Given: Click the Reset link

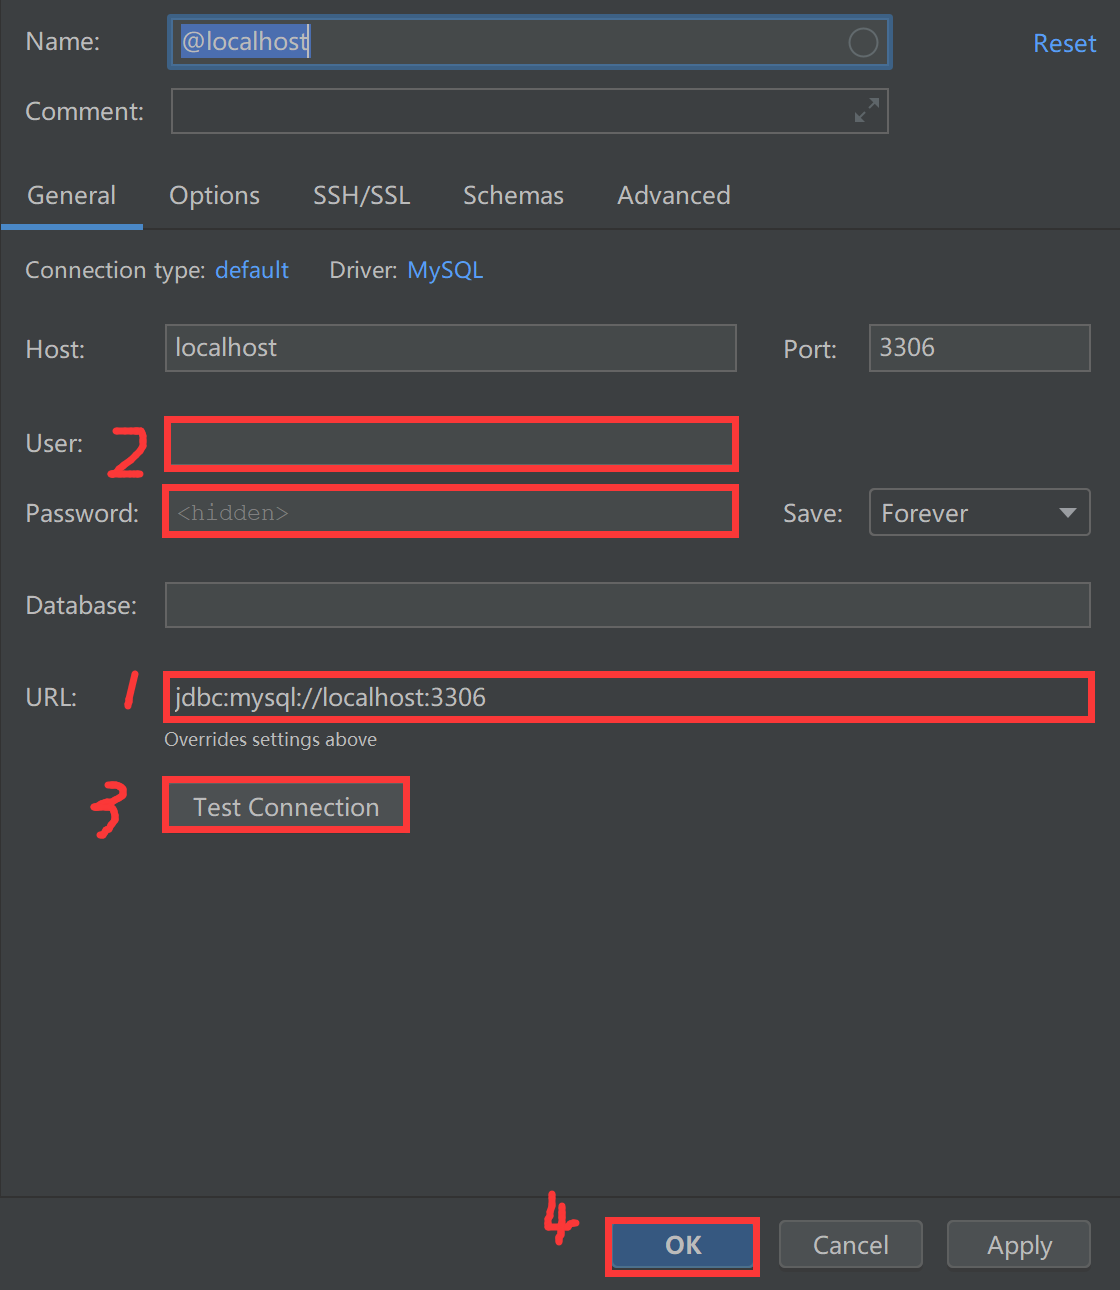Looking at the screenshot, I should point(1064,43).
